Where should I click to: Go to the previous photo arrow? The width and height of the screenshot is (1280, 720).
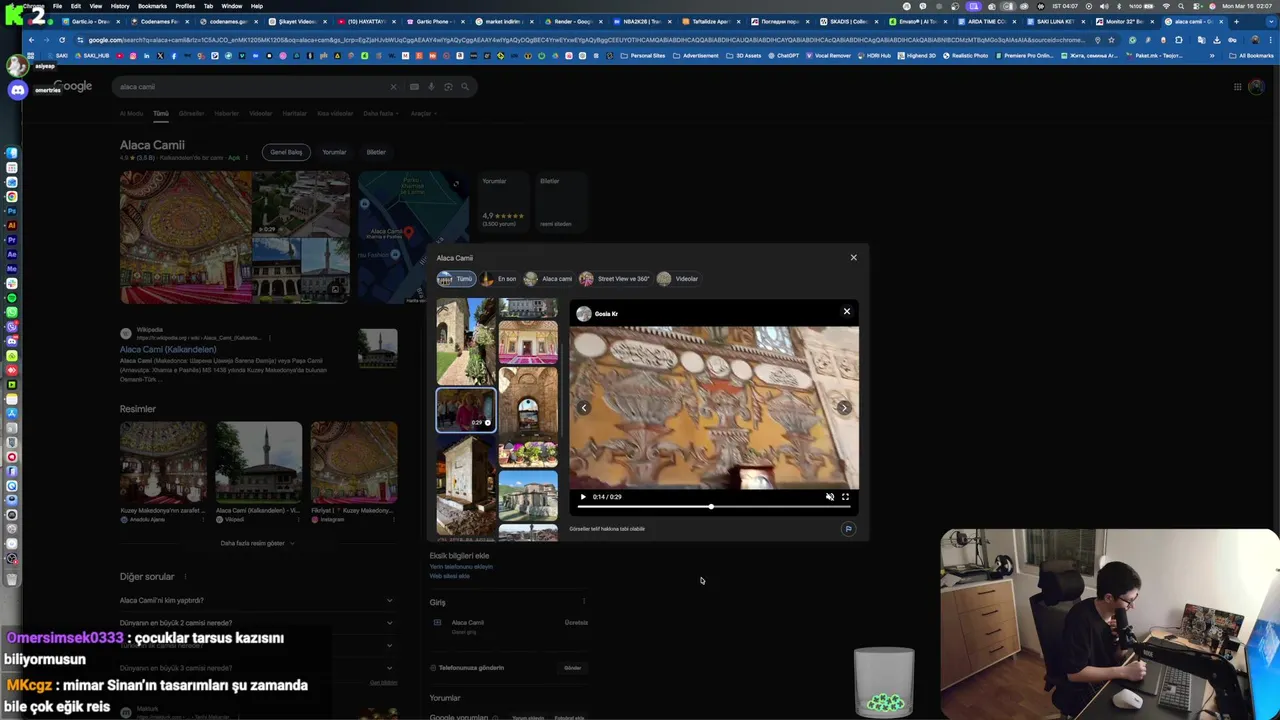pos(584,408)
